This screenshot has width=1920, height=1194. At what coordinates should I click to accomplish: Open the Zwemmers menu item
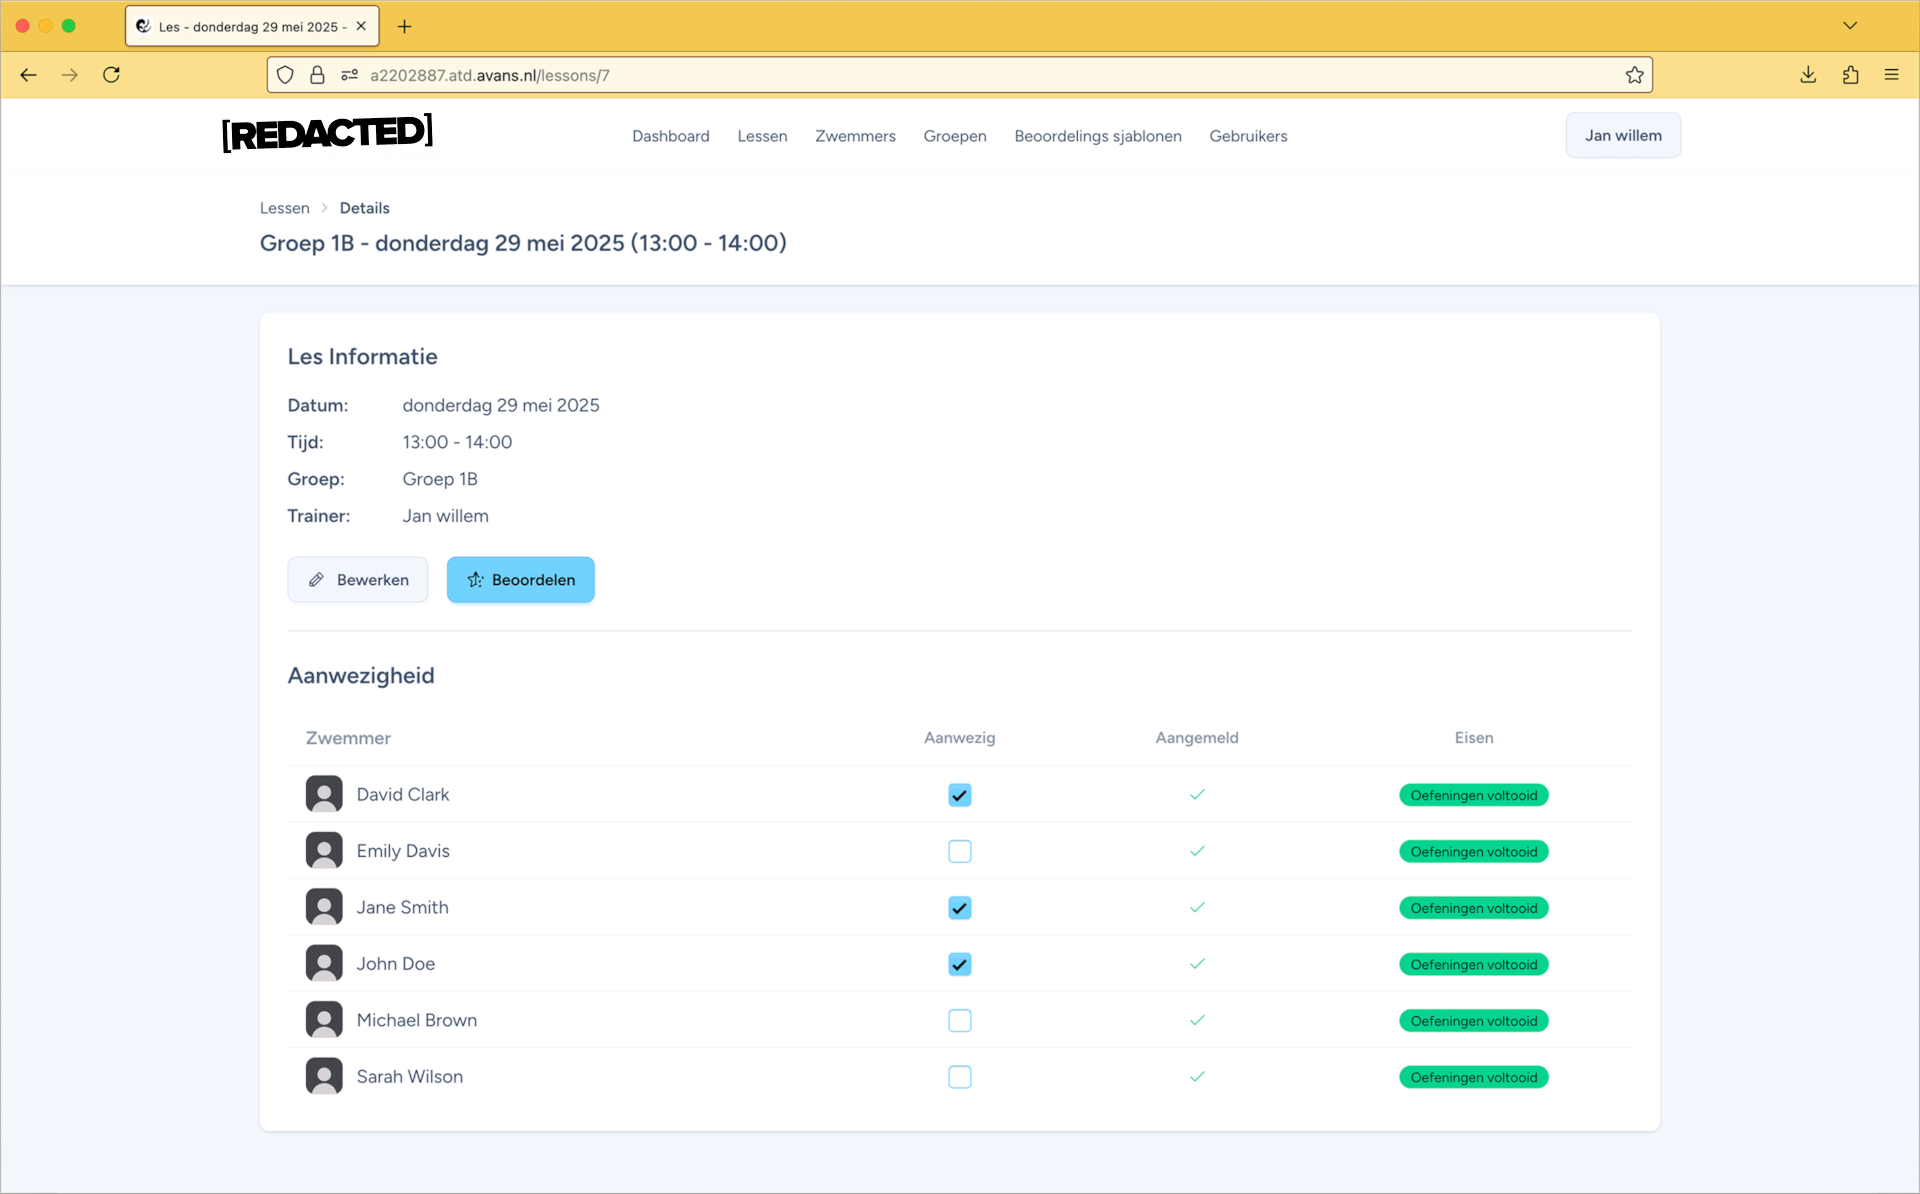(x=855, y=136)
